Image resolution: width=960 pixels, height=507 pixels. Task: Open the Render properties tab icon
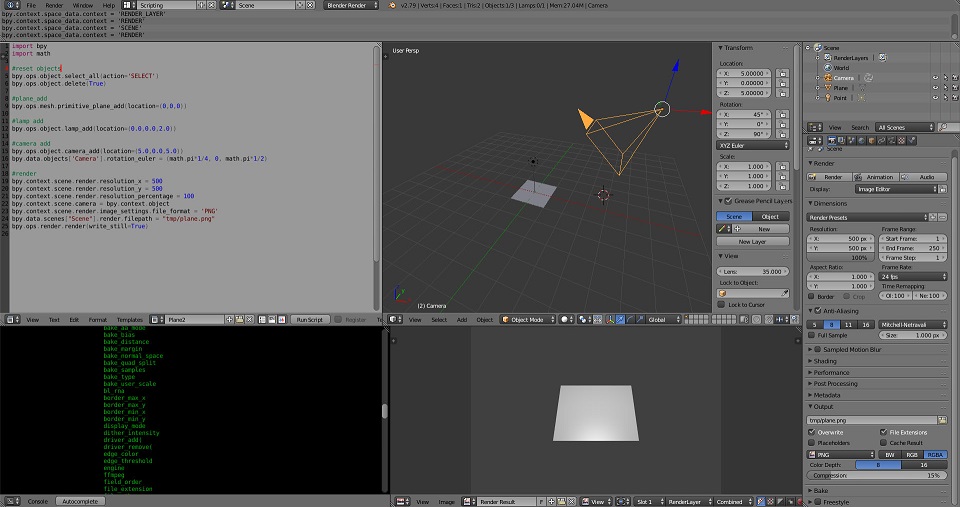tap(832, 141)
